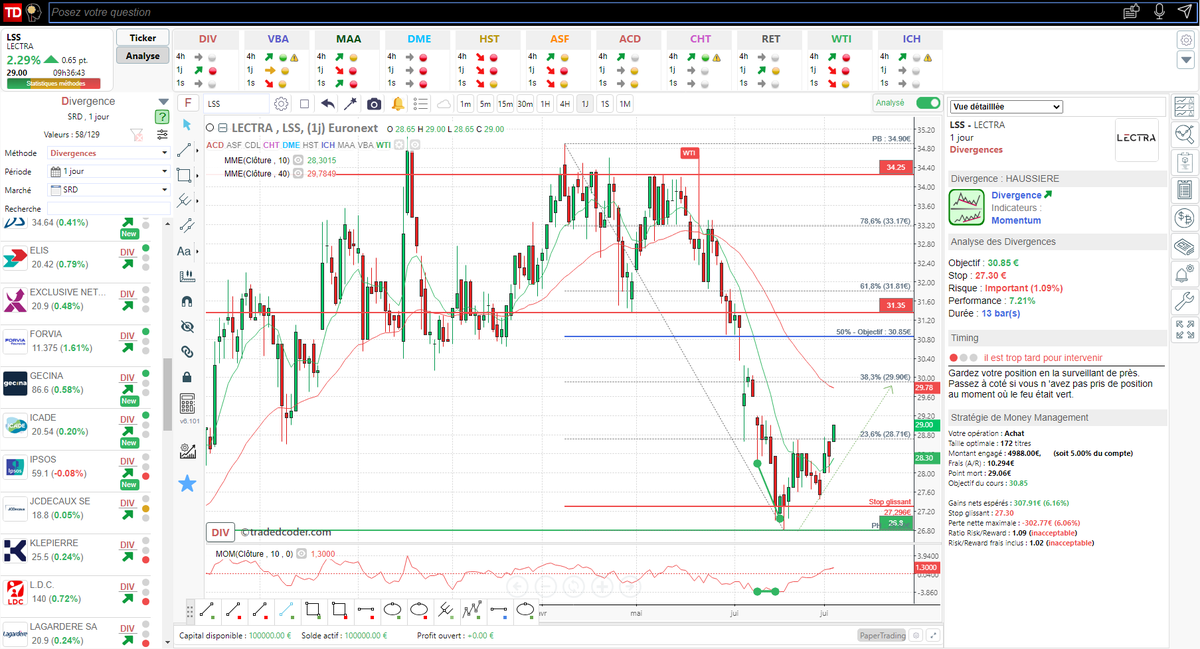
Task: Lock drawings with the padlock icon
Action: [186, 377]
